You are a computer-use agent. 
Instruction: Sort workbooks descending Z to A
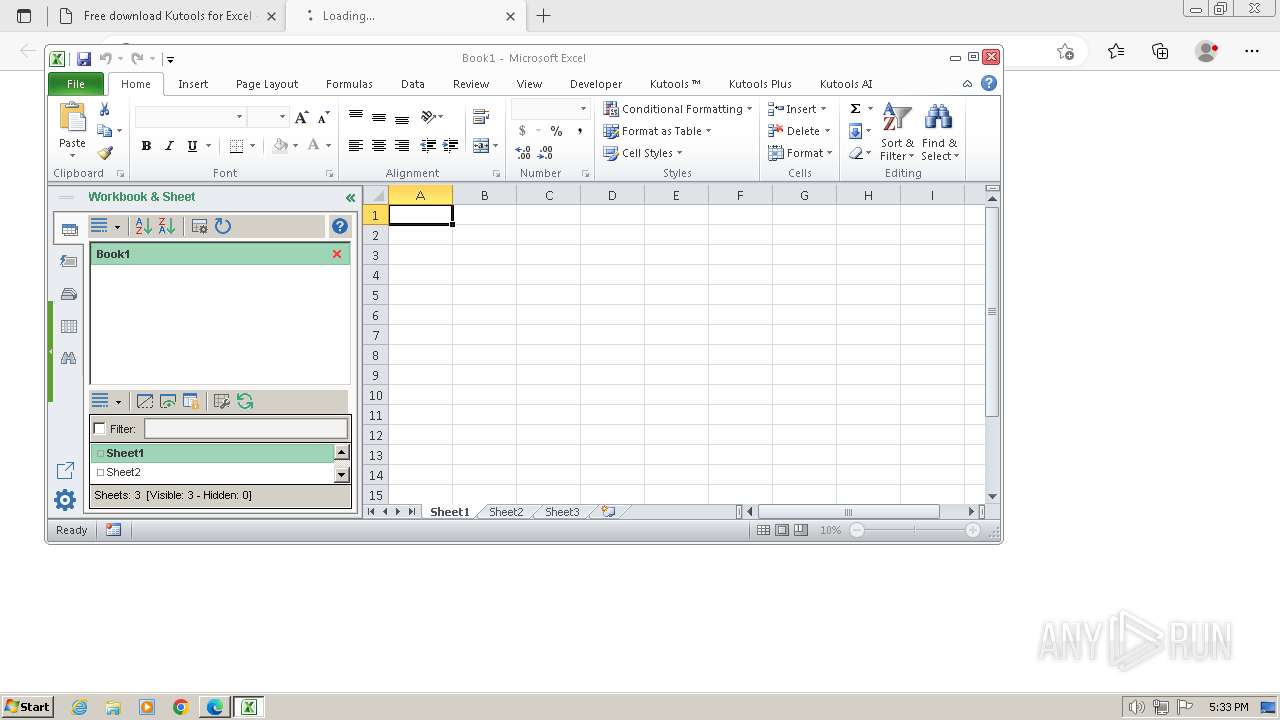click(166, 227)
